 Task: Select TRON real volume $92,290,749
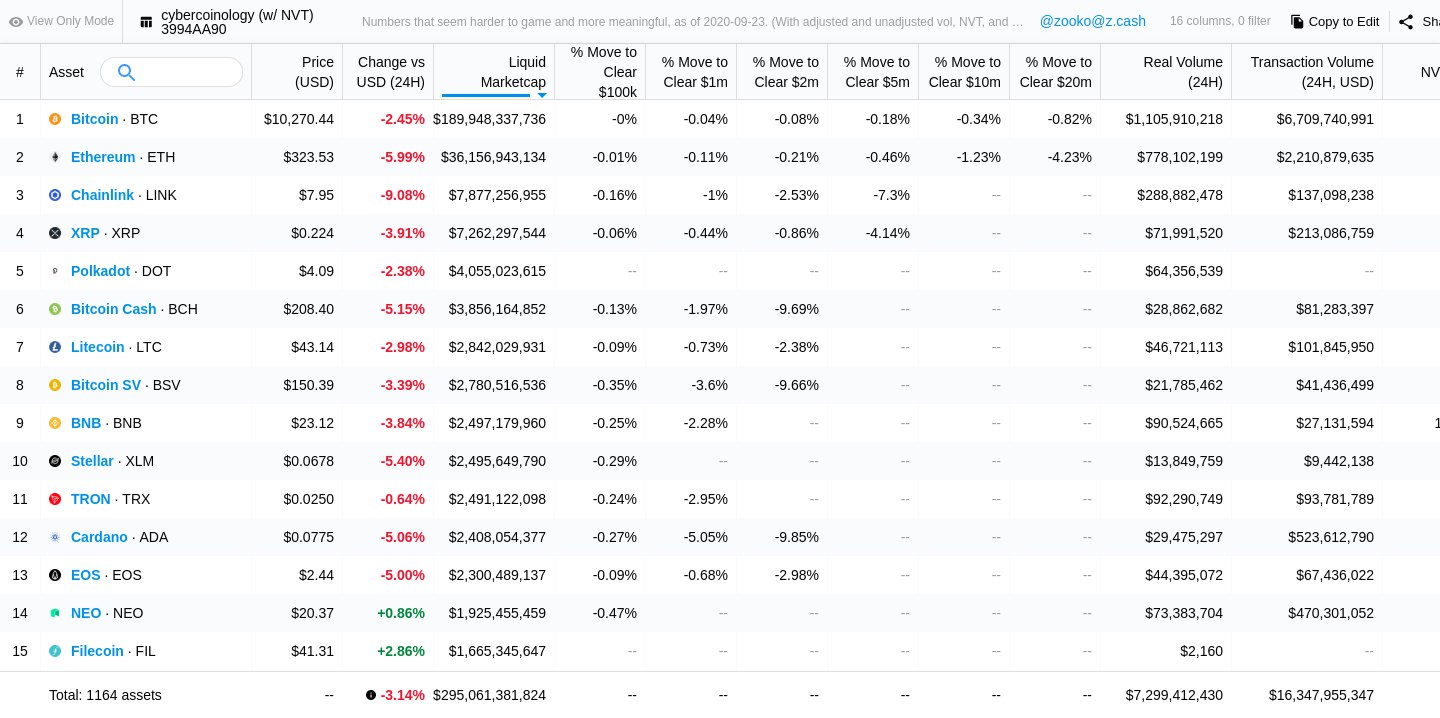[x=1184, y=499]
